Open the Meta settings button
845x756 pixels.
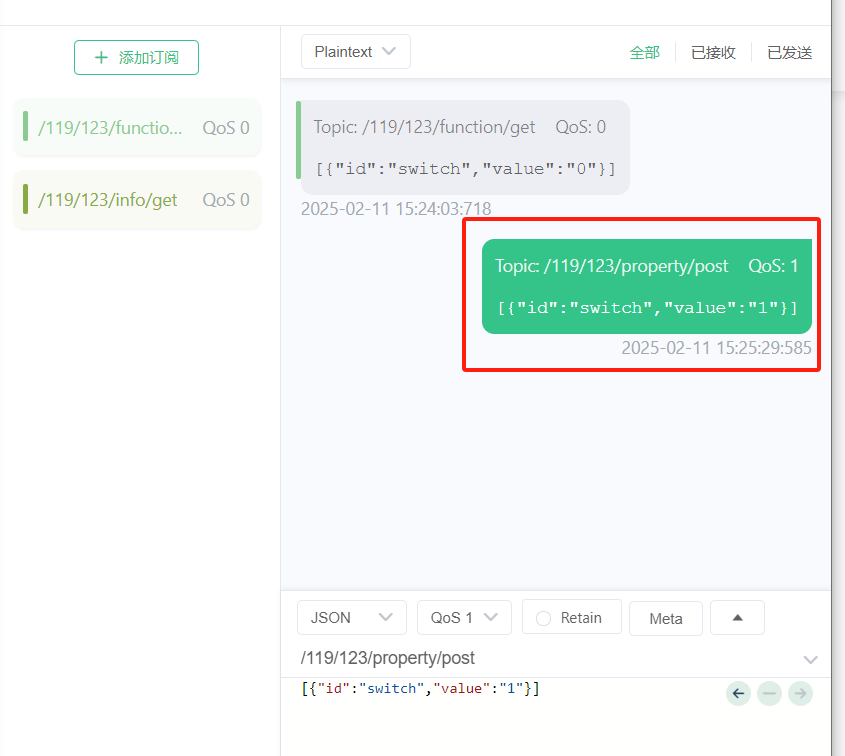tap(665, 619)
